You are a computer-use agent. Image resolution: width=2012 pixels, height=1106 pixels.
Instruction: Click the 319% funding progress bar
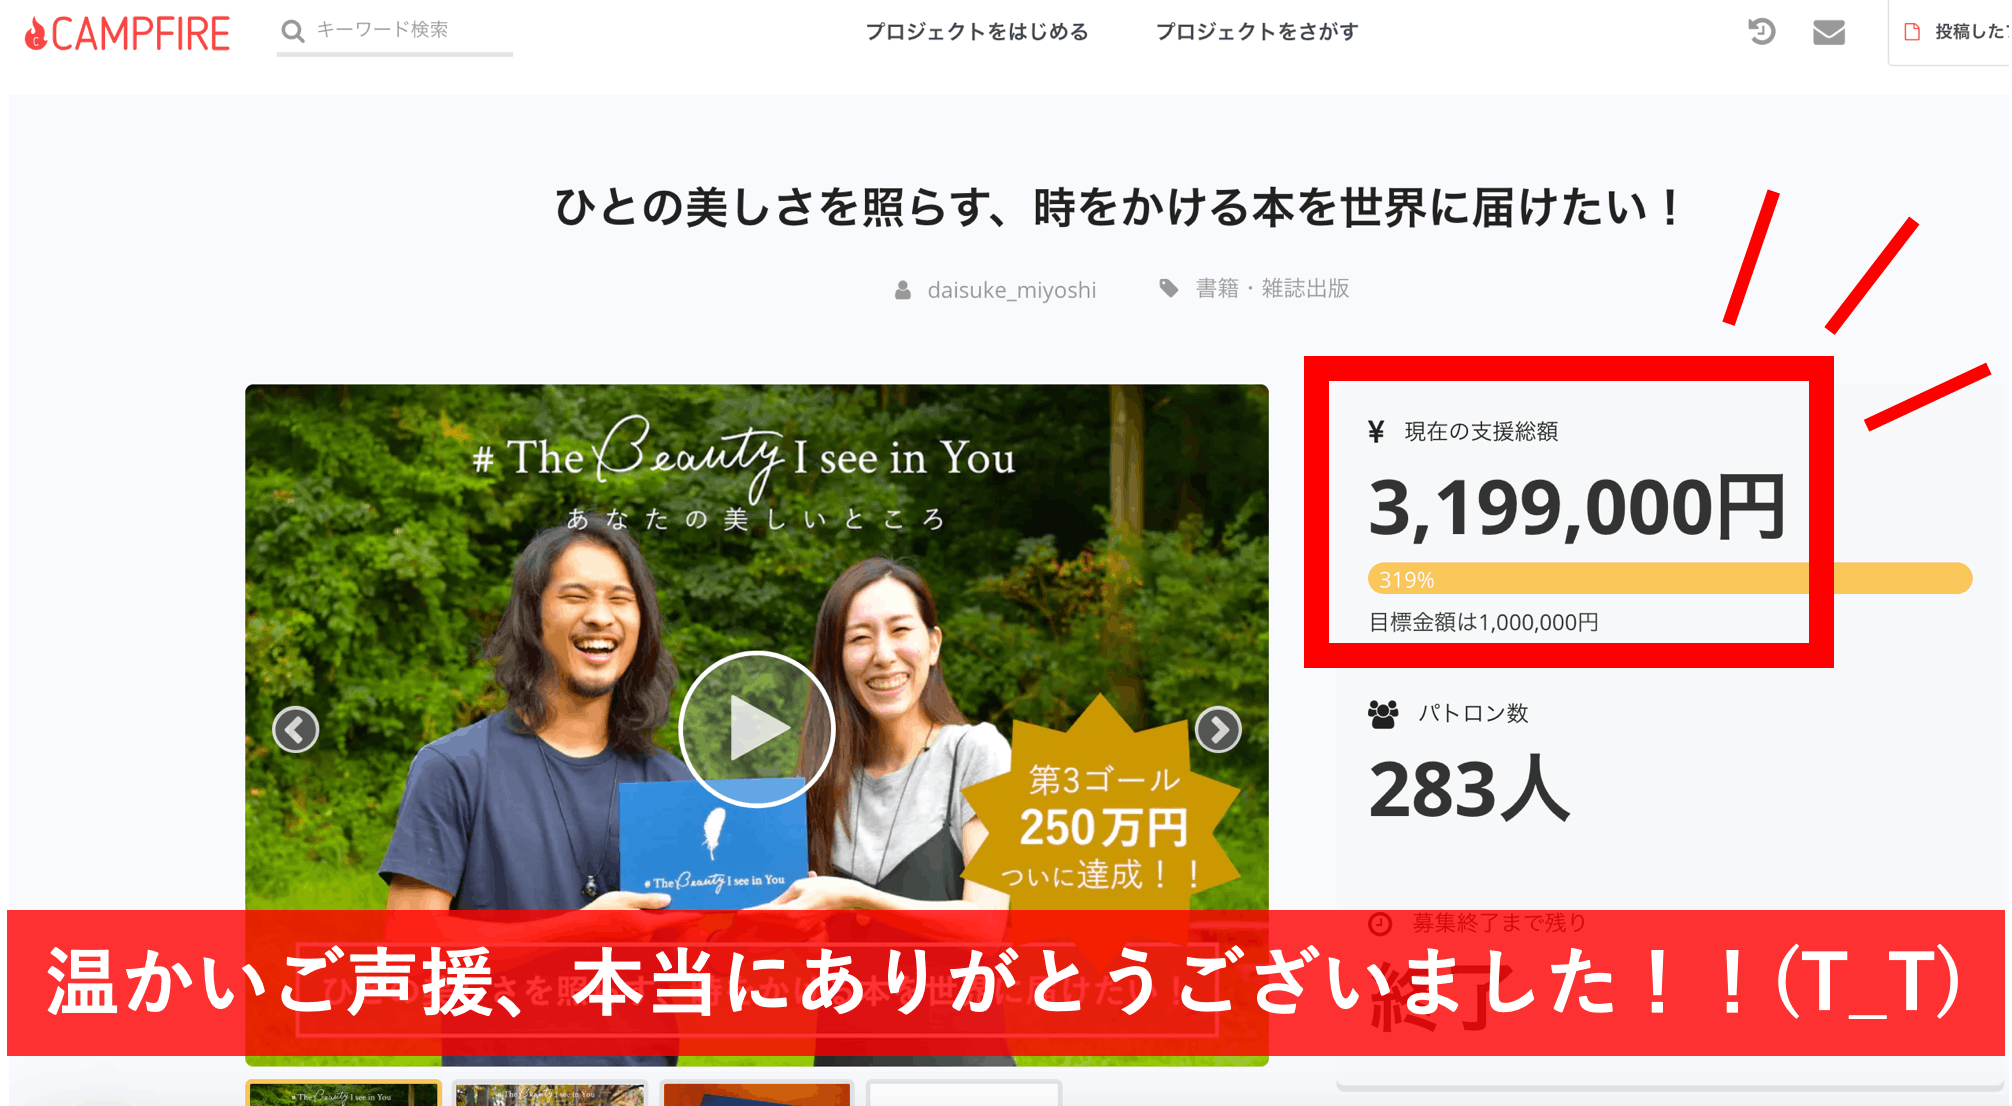click(x=1669, y=579)
